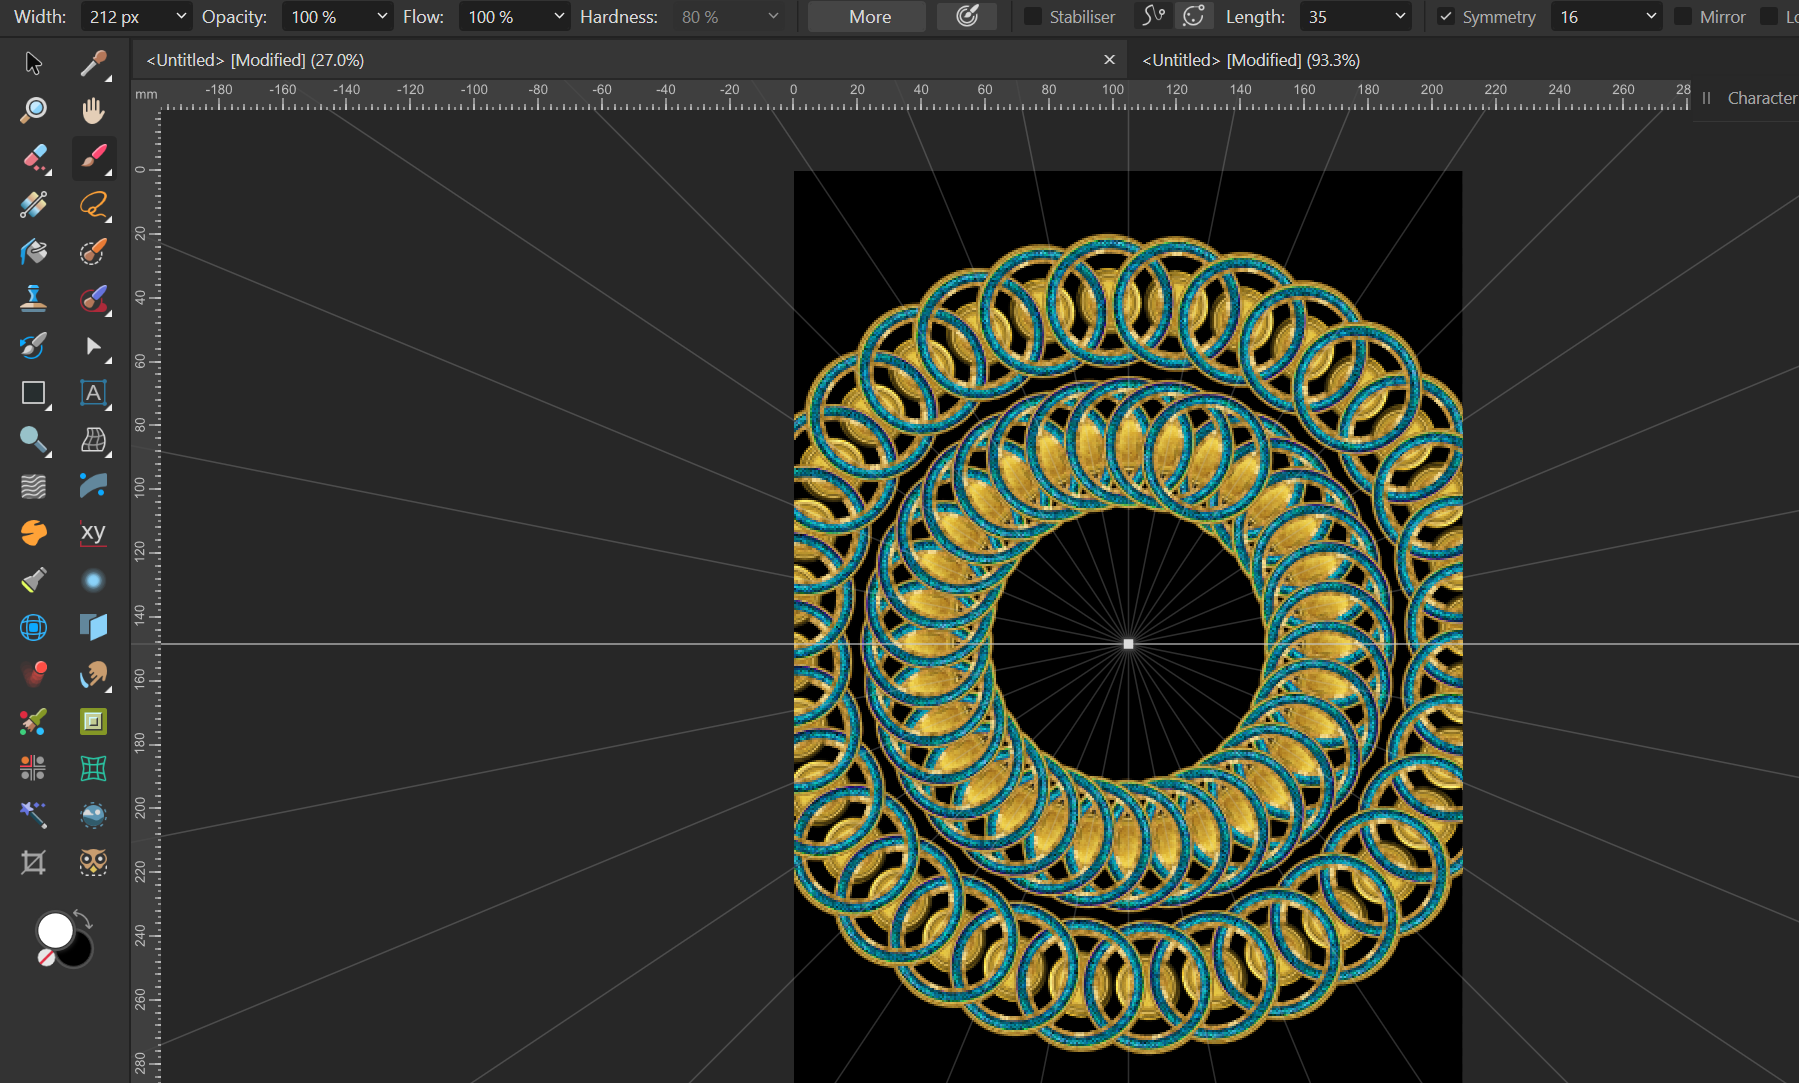Viewport: 1799px width, 1083px height.
Task: Click the no-colour red slash swatch
Action: [x=46, y=957]
